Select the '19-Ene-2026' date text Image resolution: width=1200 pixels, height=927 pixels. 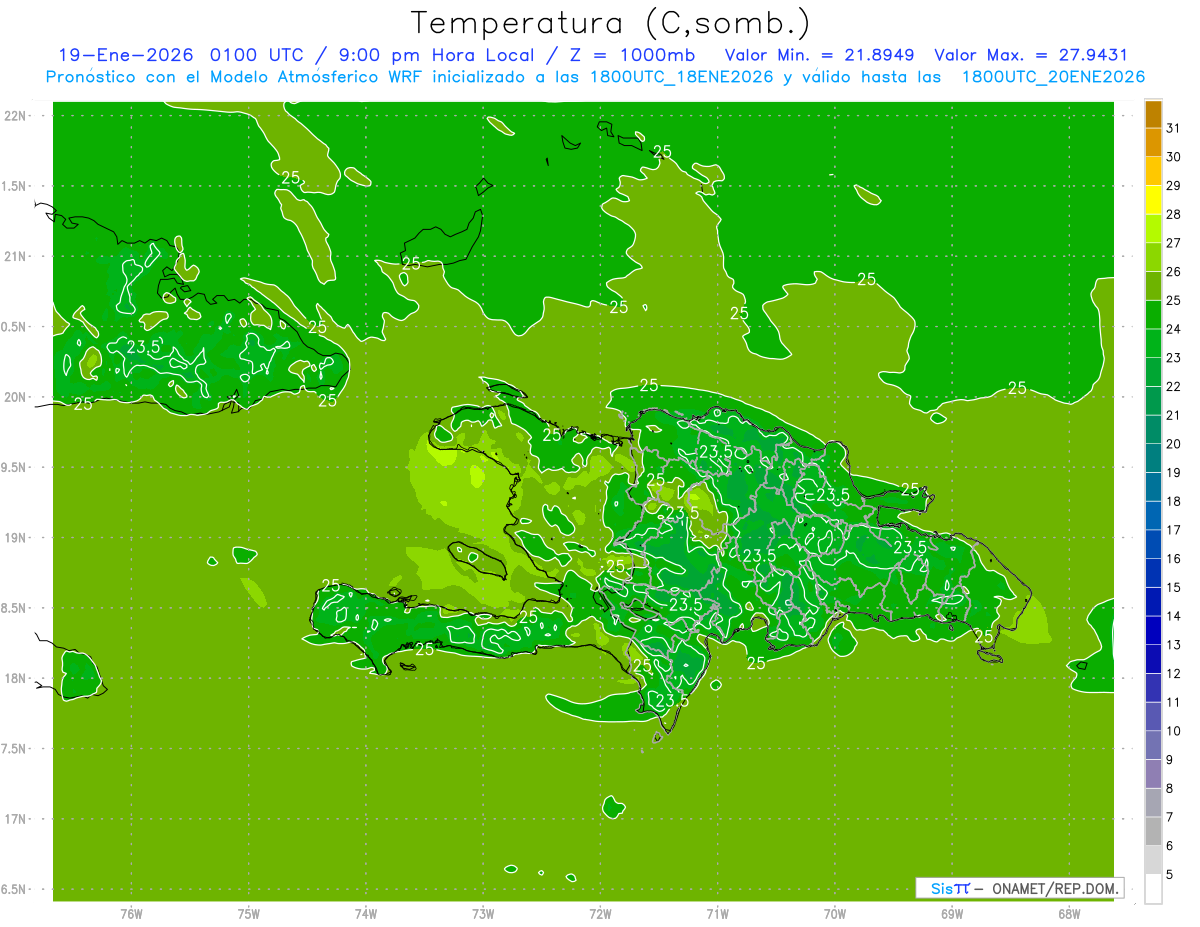point(125,55)
